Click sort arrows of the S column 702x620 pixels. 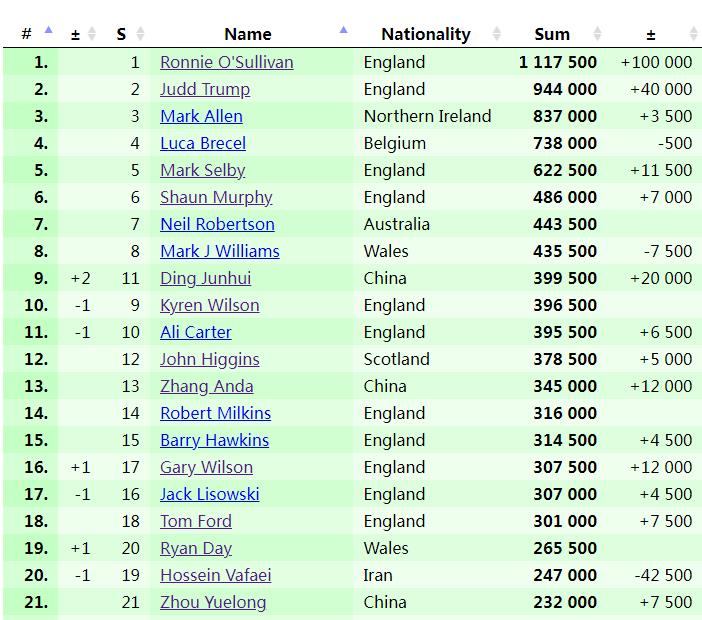tap(140, 34)
